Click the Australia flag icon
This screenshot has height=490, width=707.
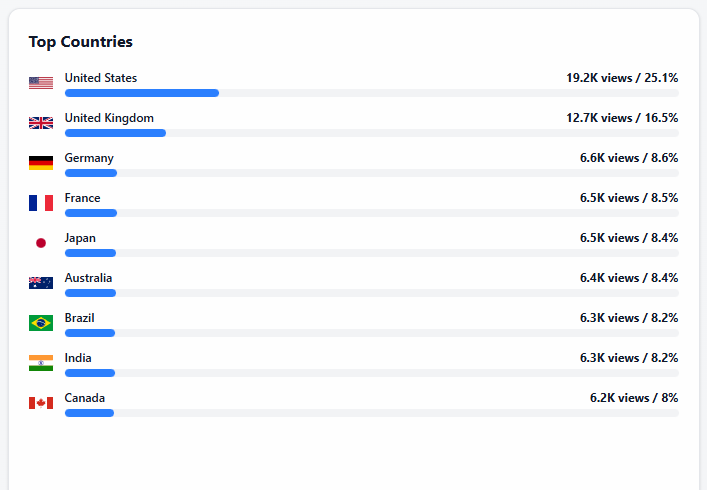41,283
